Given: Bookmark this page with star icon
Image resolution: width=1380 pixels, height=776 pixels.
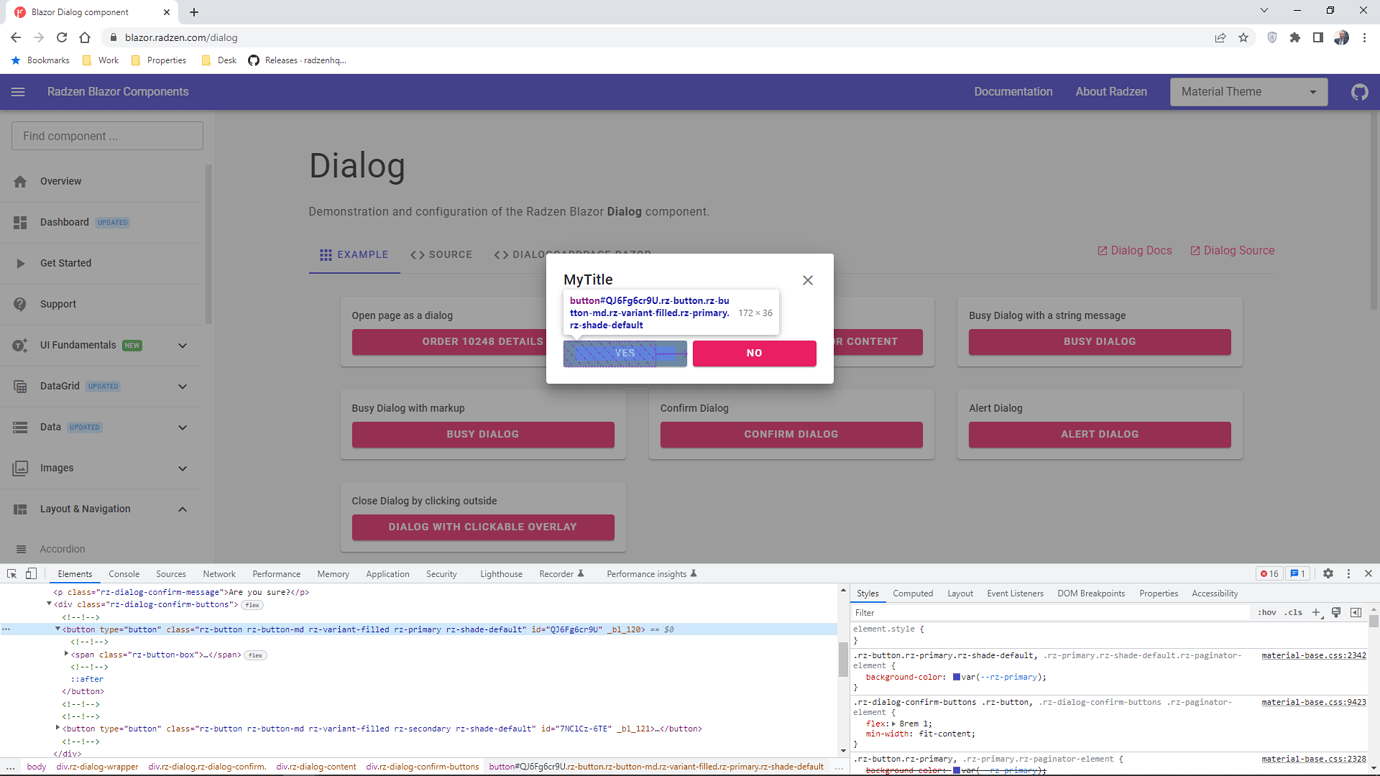Looking at the screenshot, I should click(1243, 38).
